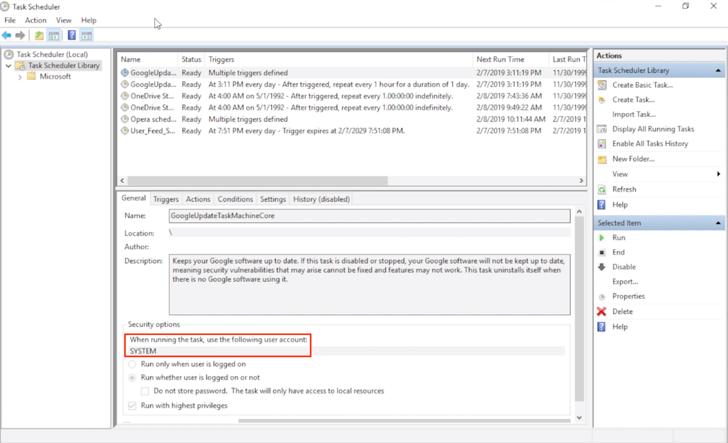Toggle 'Run with highest privileges' checkbox
Screen dimensions: 728x443
133,406
